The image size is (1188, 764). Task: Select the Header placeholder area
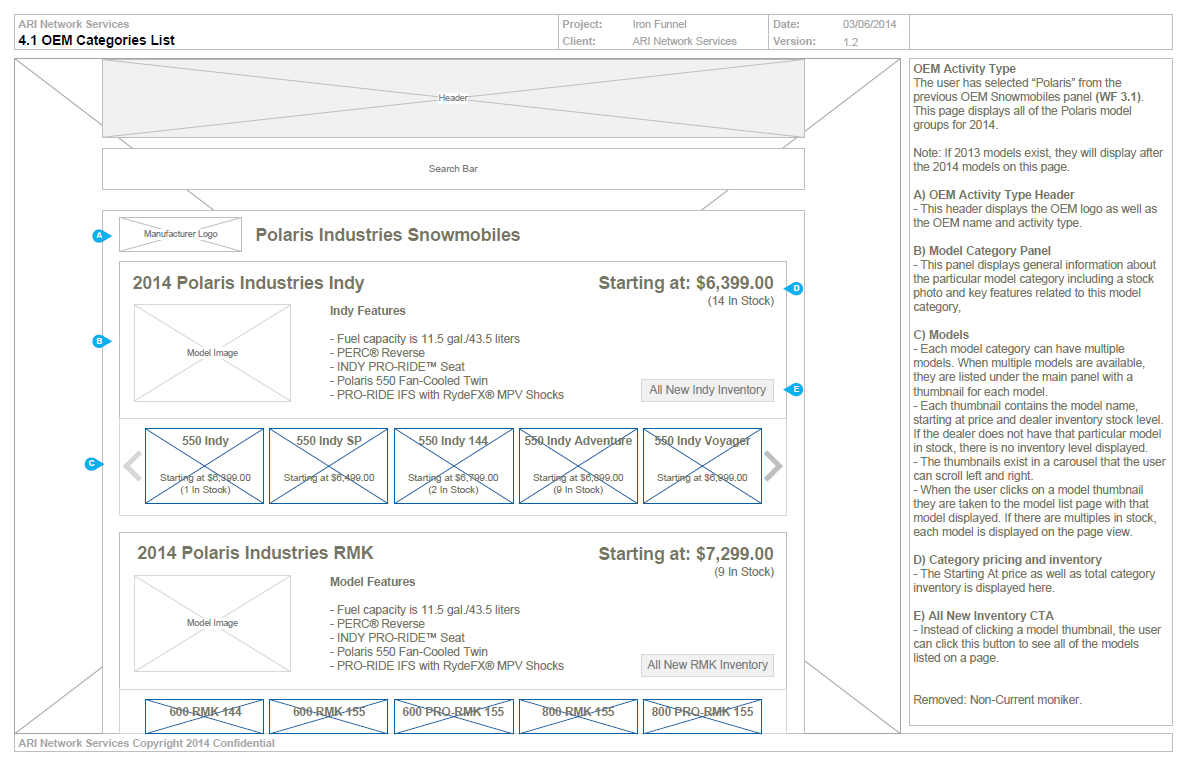(x=453, y=99)
